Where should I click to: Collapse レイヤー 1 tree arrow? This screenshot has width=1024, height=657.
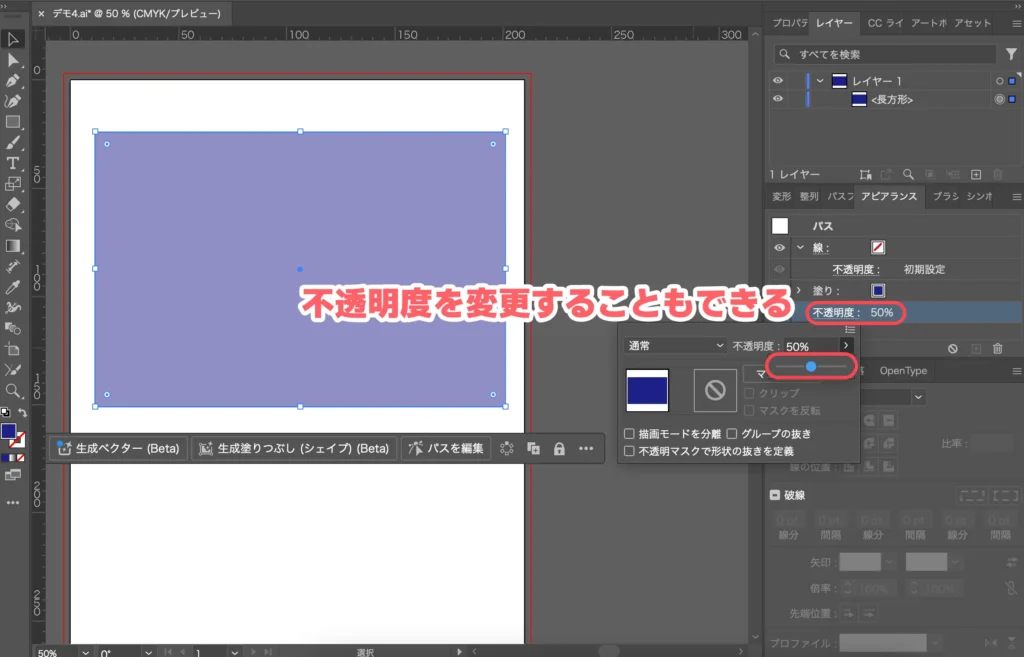(820, 81)
